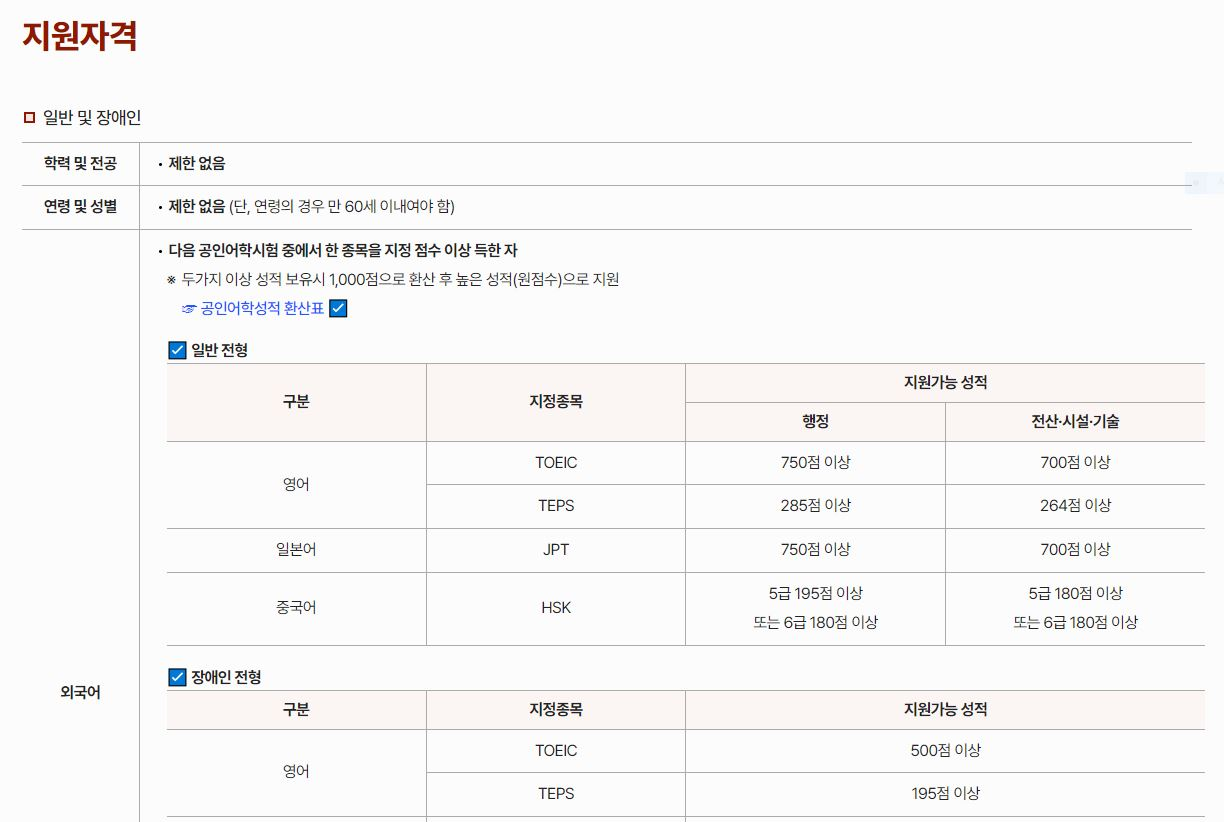The height and width of the screenshot is (822, 1224).
Task: Click the 지정종목 header in 일반 전형 table
Action: (x=556, y=402)
